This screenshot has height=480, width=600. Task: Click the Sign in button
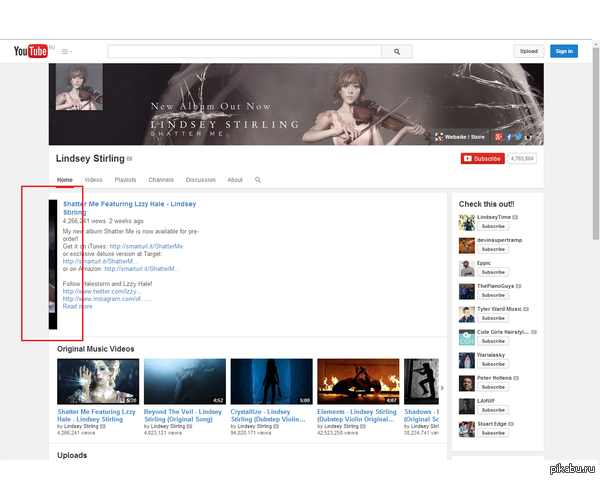(564, 51)
